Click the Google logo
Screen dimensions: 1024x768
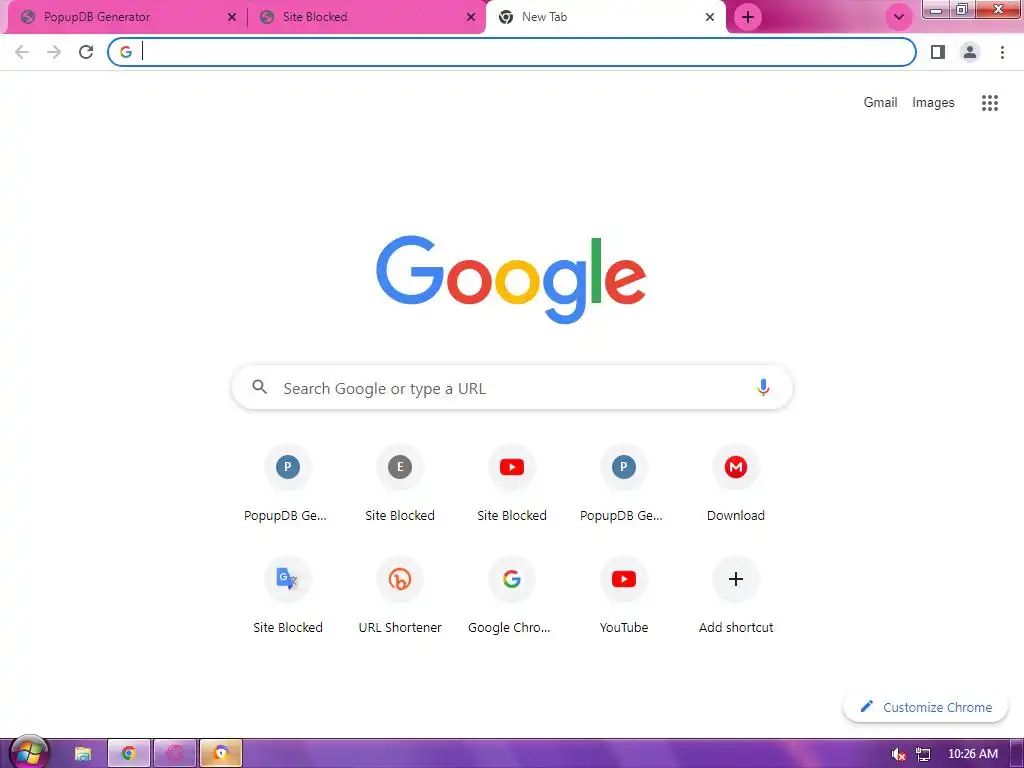tap(511, 280)
